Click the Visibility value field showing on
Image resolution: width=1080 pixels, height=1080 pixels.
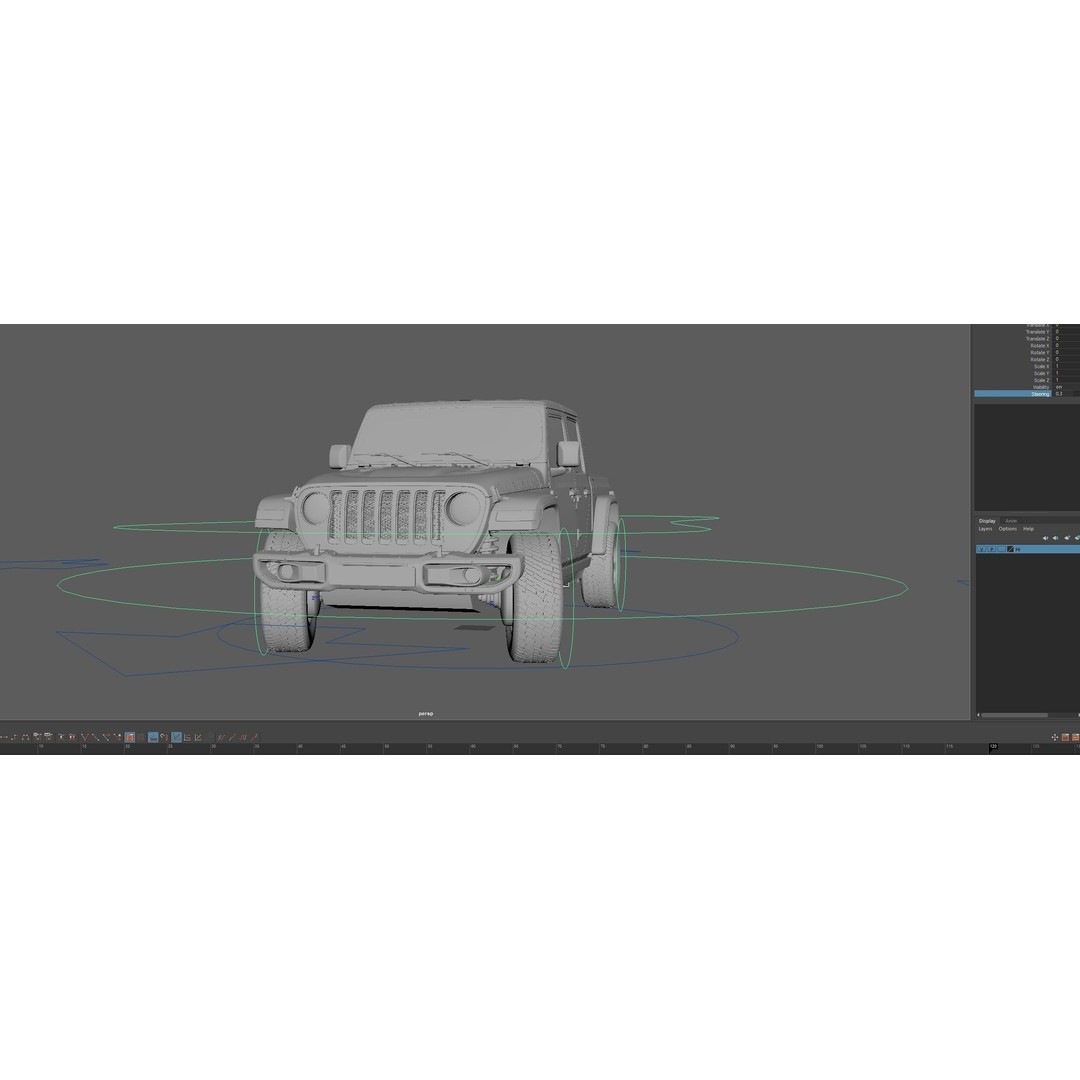pyautogui.click(x=1065, y=387)
